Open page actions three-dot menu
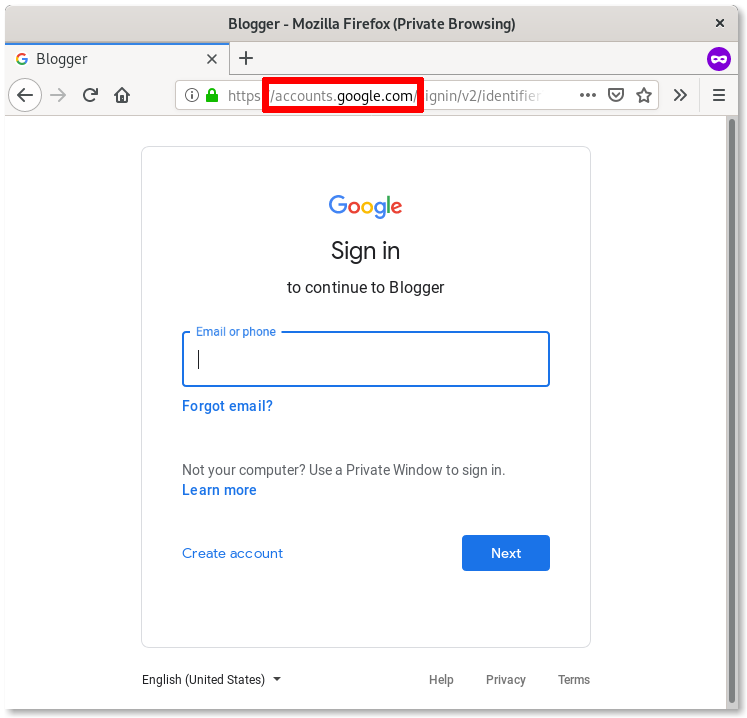747x718 pixels. point(588,95)
